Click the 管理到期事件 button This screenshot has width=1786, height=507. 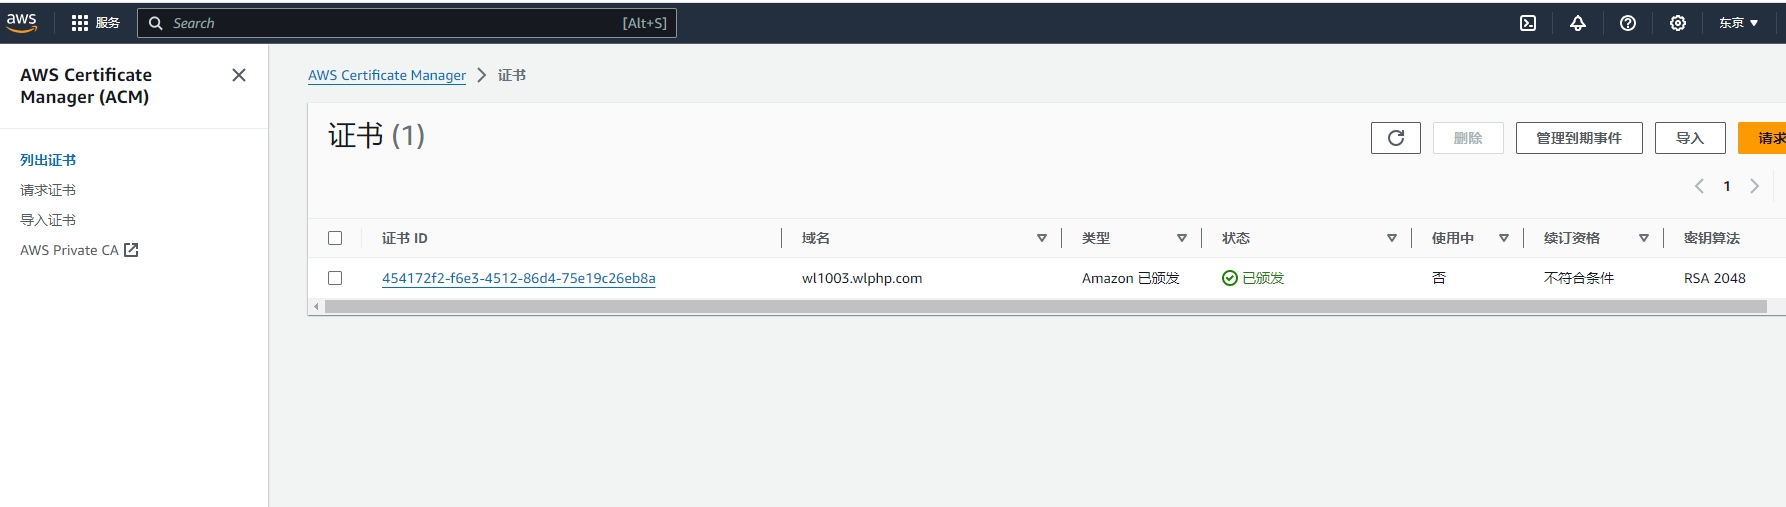[1579, 138]
